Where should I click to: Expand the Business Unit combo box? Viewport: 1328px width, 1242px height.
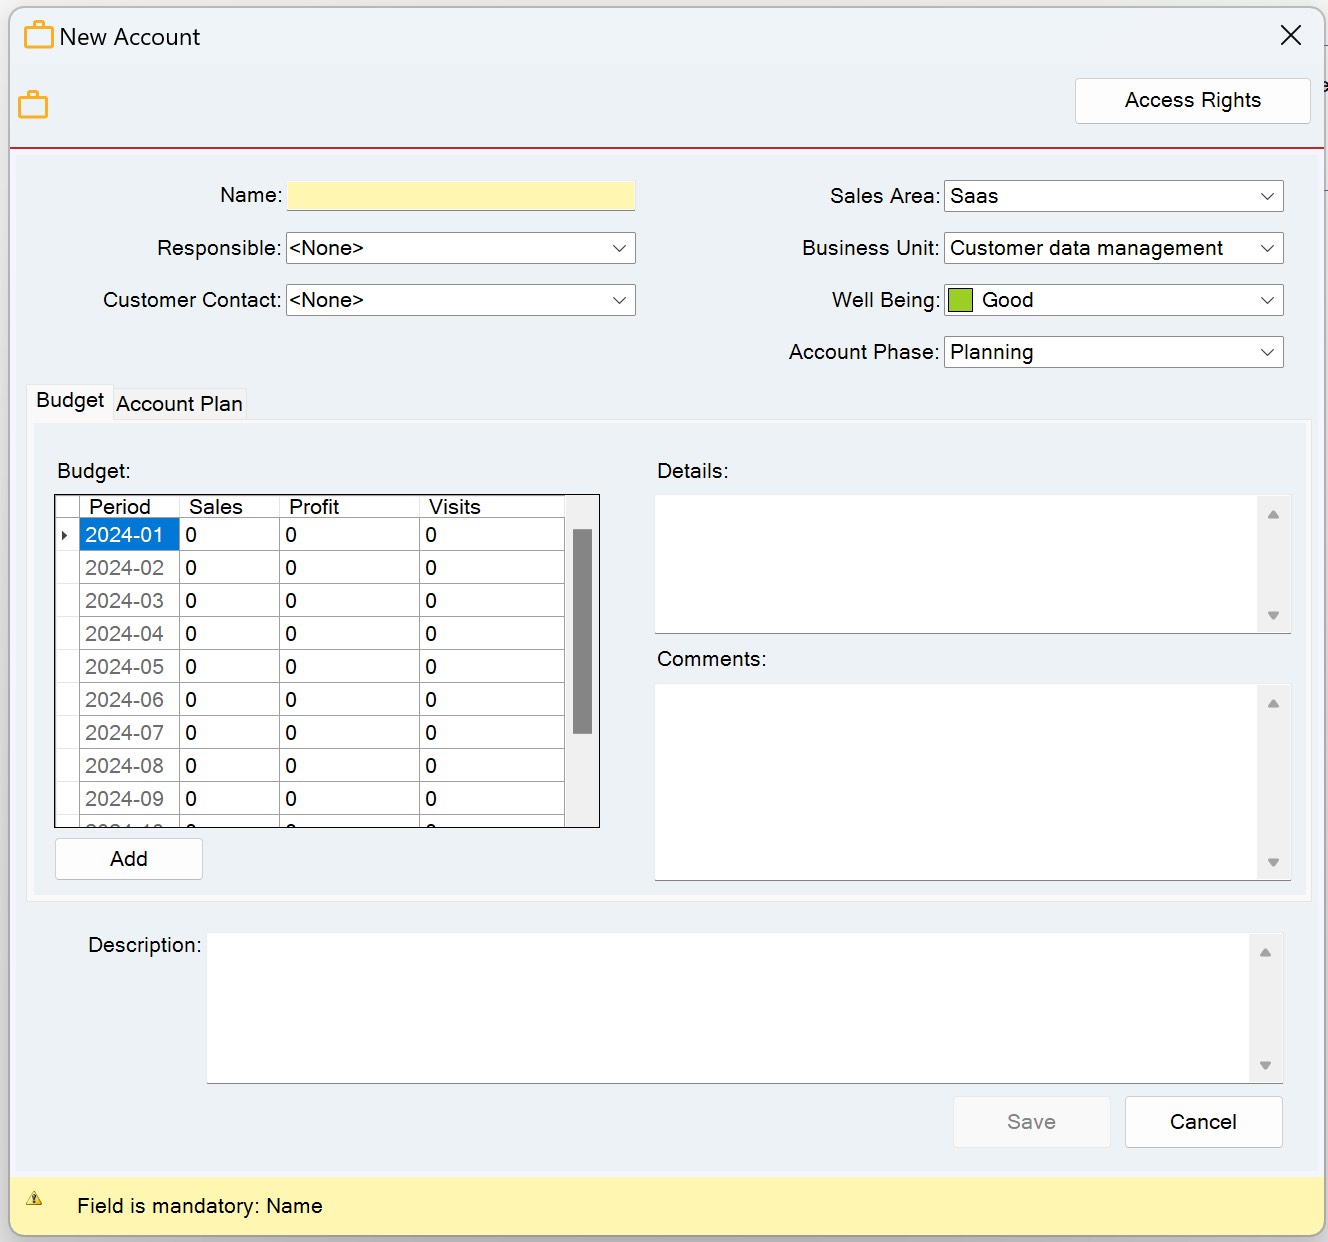(1114, 248)
